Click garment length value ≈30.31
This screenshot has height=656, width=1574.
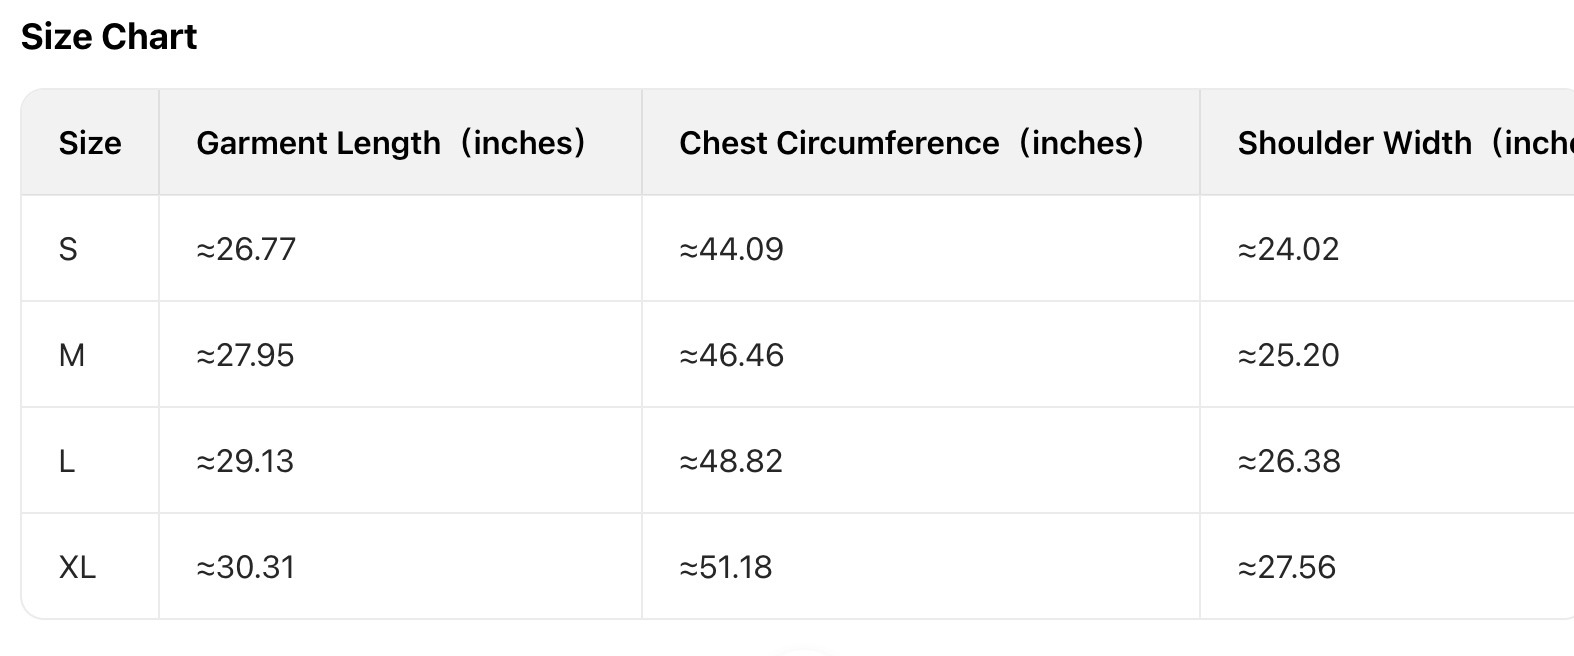coord(245,567)
